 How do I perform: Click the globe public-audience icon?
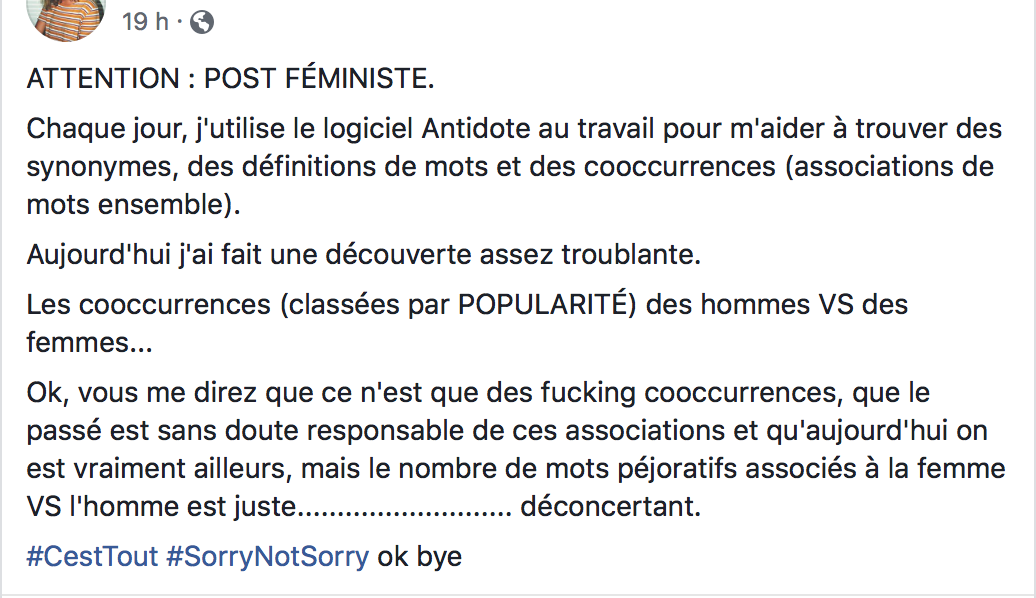[202, 22]
